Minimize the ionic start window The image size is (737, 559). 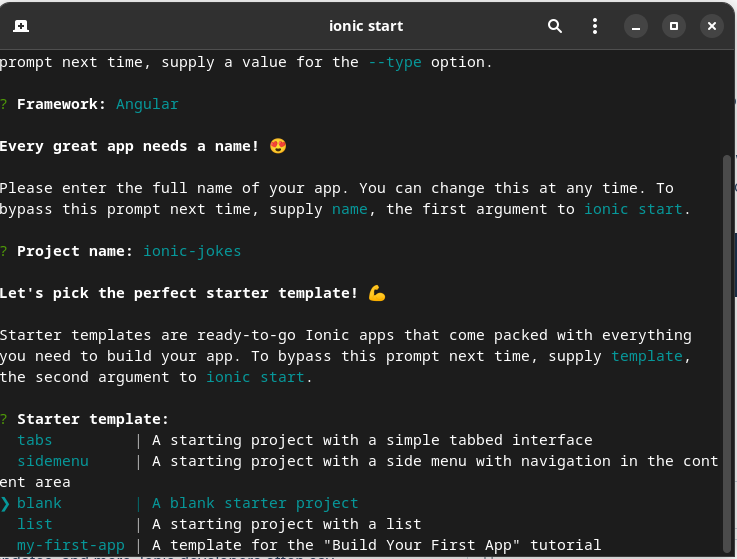click(x=635, y=26)
